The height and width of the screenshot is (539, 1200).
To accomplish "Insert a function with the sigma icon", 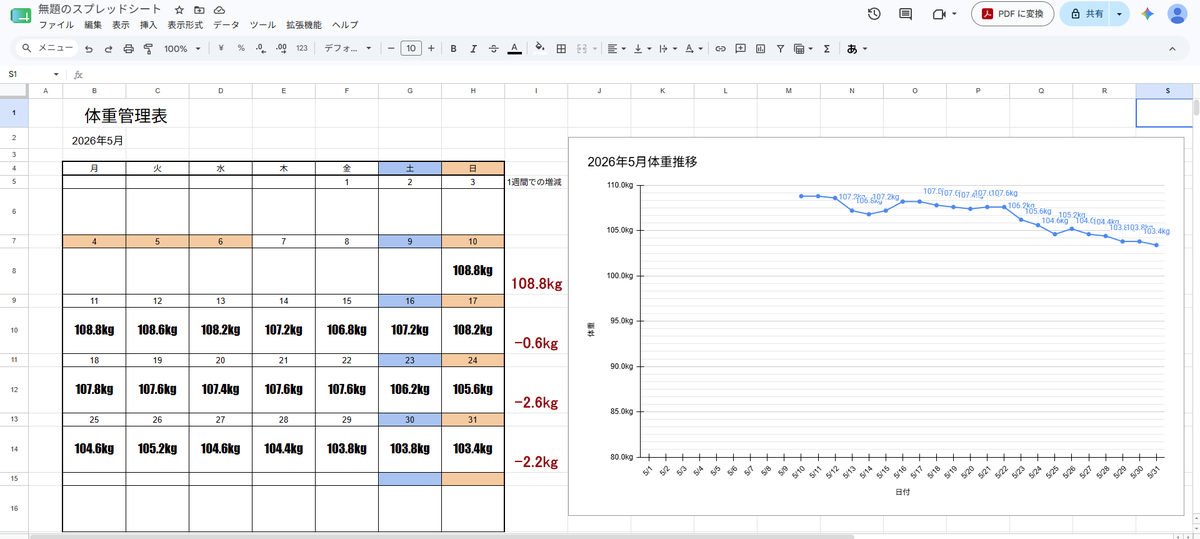I will pos(827,48).
